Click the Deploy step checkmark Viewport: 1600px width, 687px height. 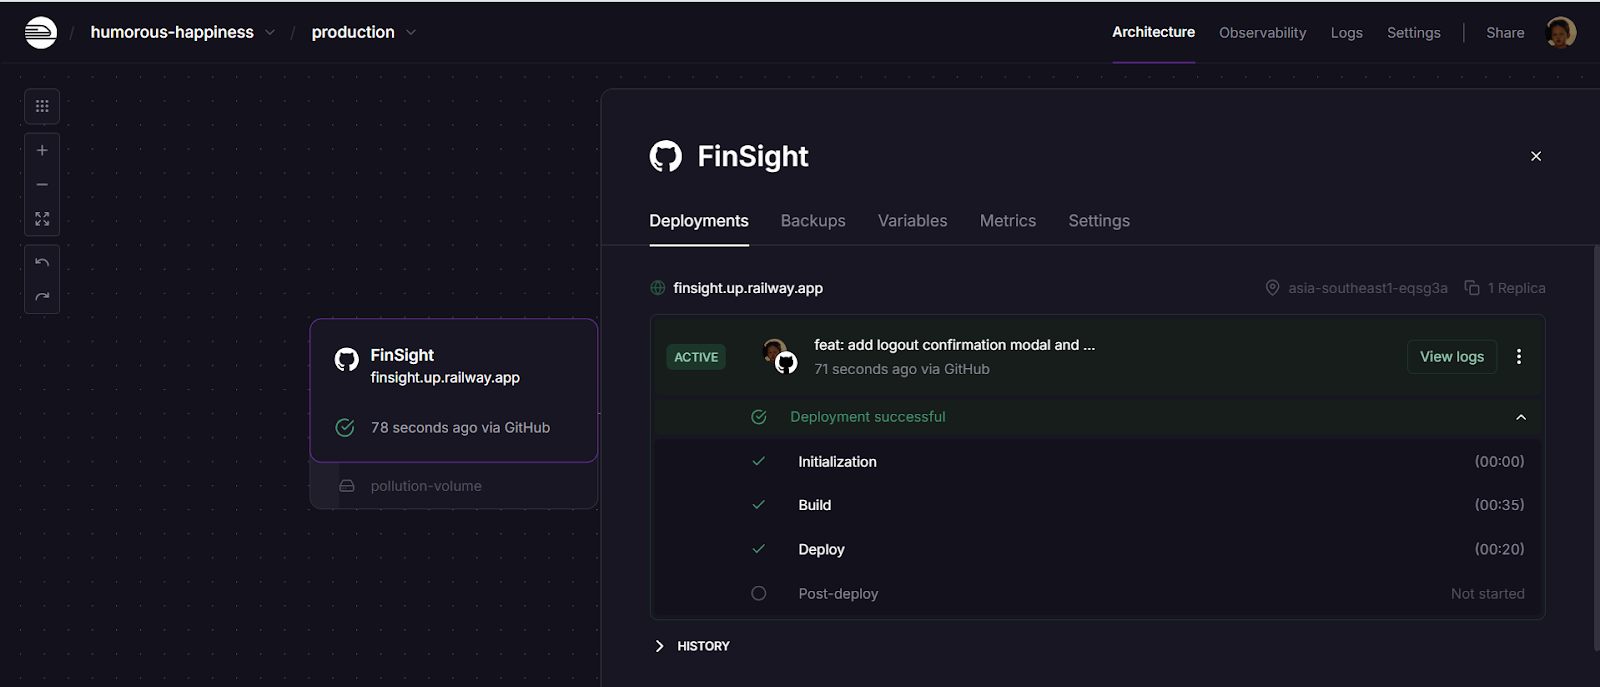pos(759,549)
